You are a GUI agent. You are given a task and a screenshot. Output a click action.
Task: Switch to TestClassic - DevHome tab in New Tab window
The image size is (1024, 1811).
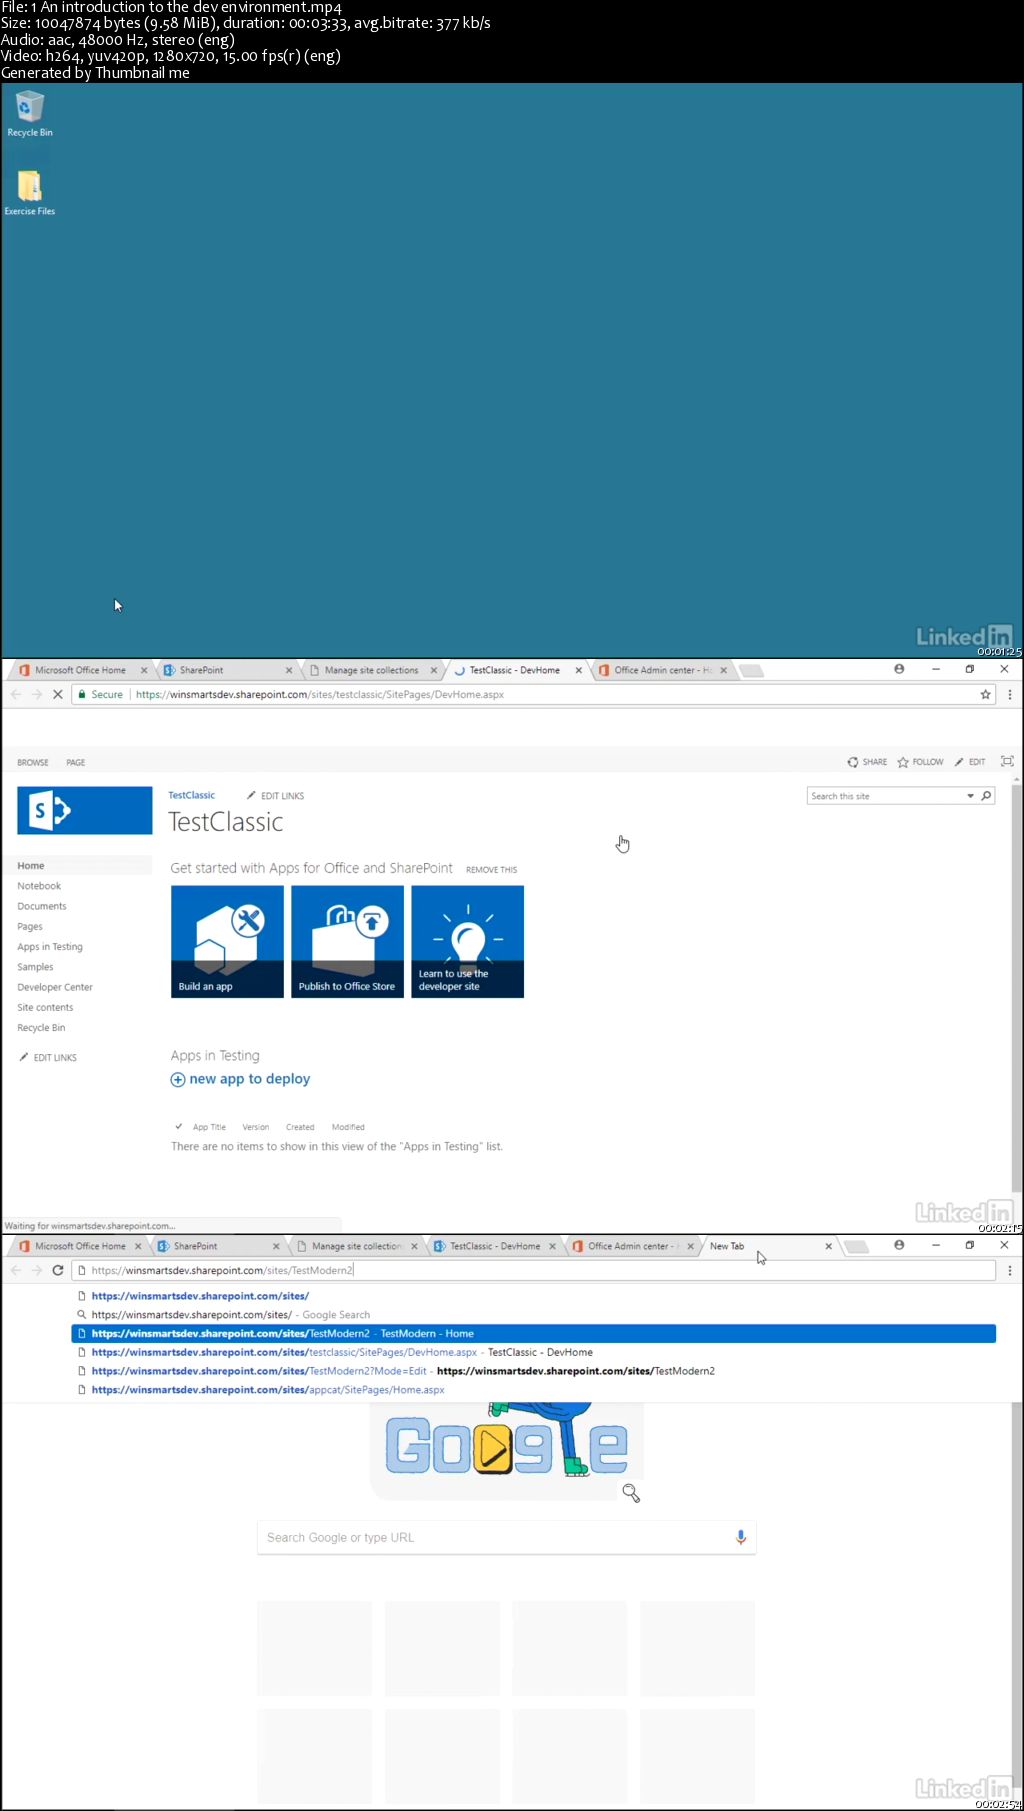coord(494,1246)
